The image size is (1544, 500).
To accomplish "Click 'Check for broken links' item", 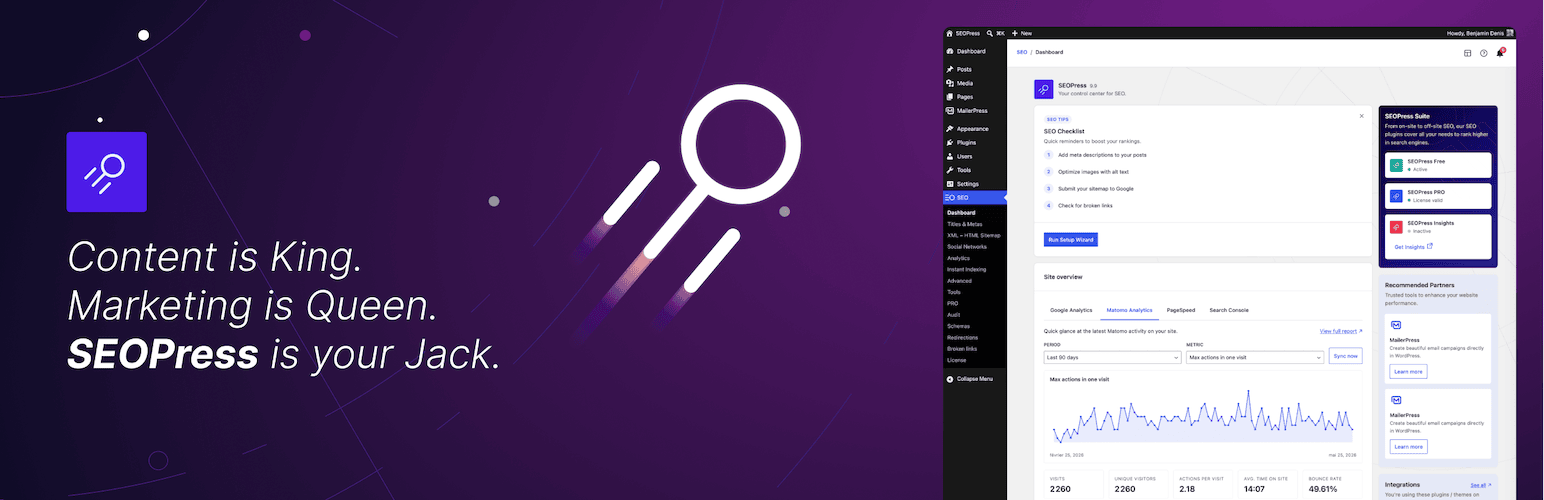I will tap(1086, 205).
